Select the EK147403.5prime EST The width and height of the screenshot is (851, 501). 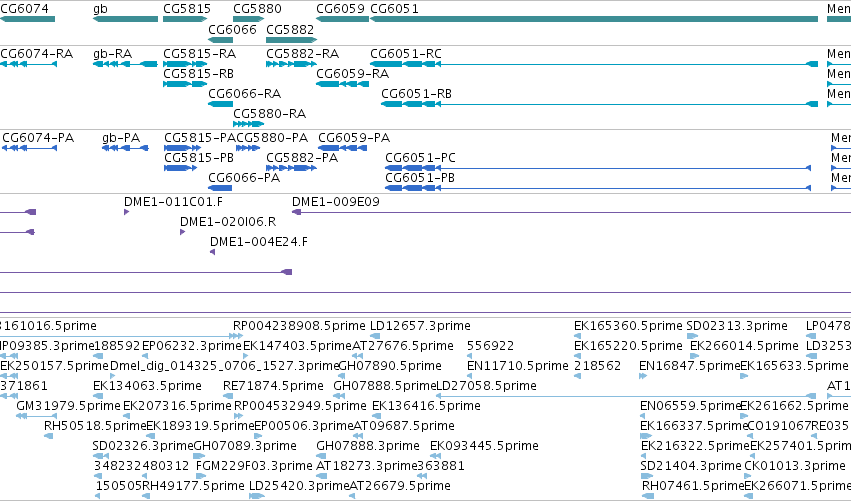[x=247, y=357]
